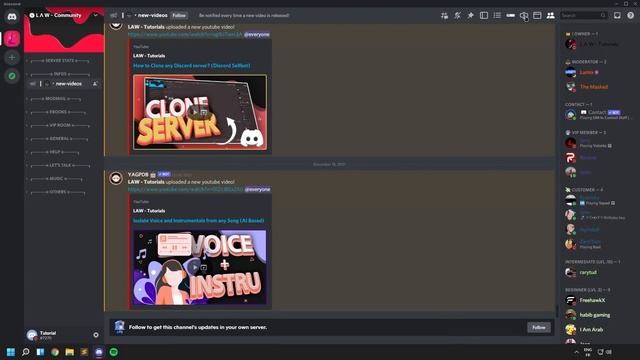Open Explore Public Servers compass icon
640x360 pixels.
[12, 76]
